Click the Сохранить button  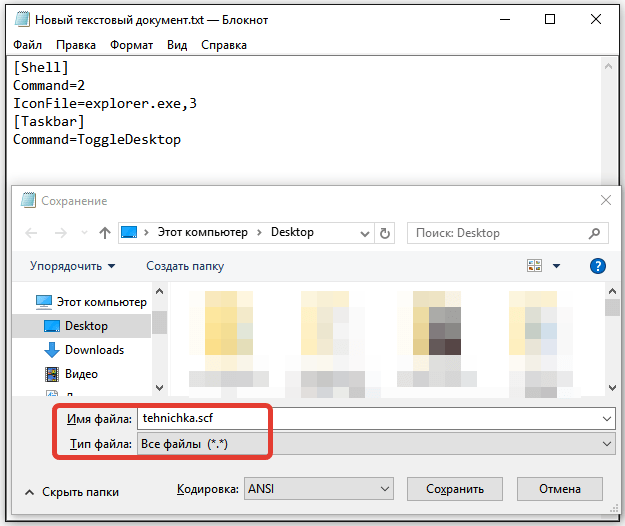tap(455, 489)
